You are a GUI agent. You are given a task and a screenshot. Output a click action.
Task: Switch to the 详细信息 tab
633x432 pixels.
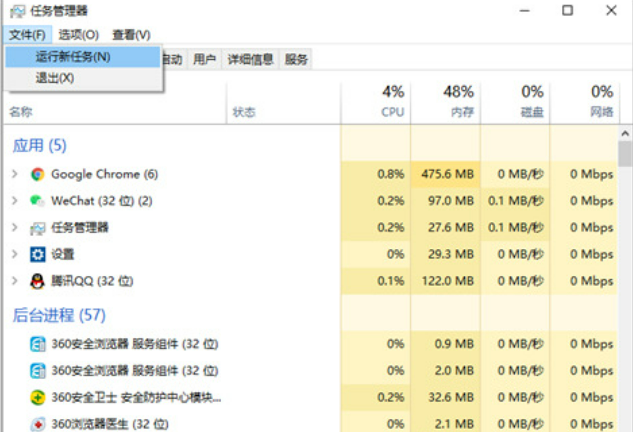point(249,60)
